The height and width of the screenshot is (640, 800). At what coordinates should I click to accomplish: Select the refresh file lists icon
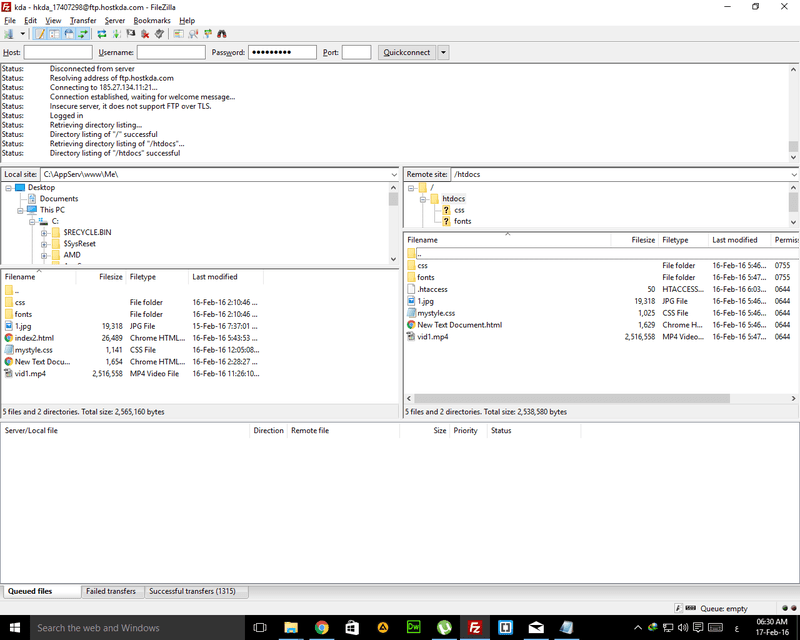100,33
